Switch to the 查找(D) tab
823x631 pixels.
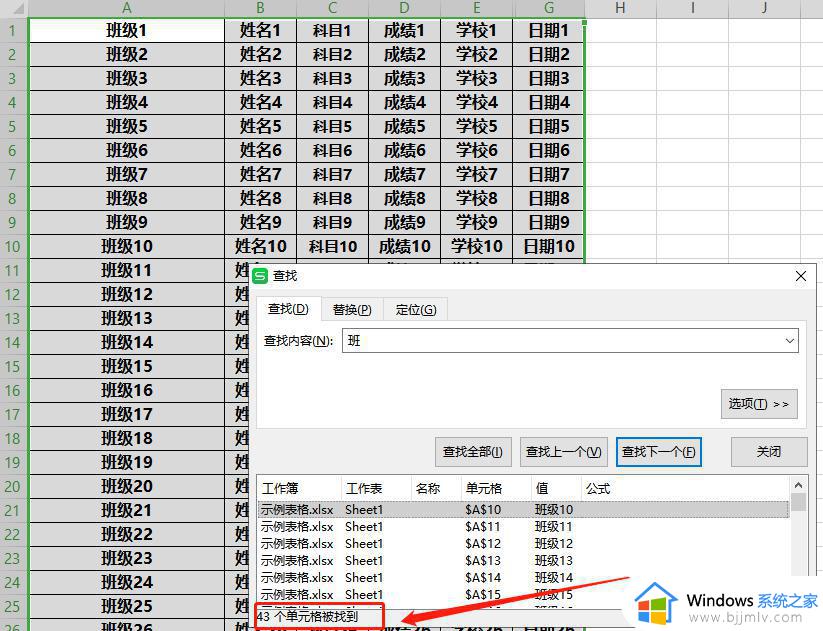point(288,309)
